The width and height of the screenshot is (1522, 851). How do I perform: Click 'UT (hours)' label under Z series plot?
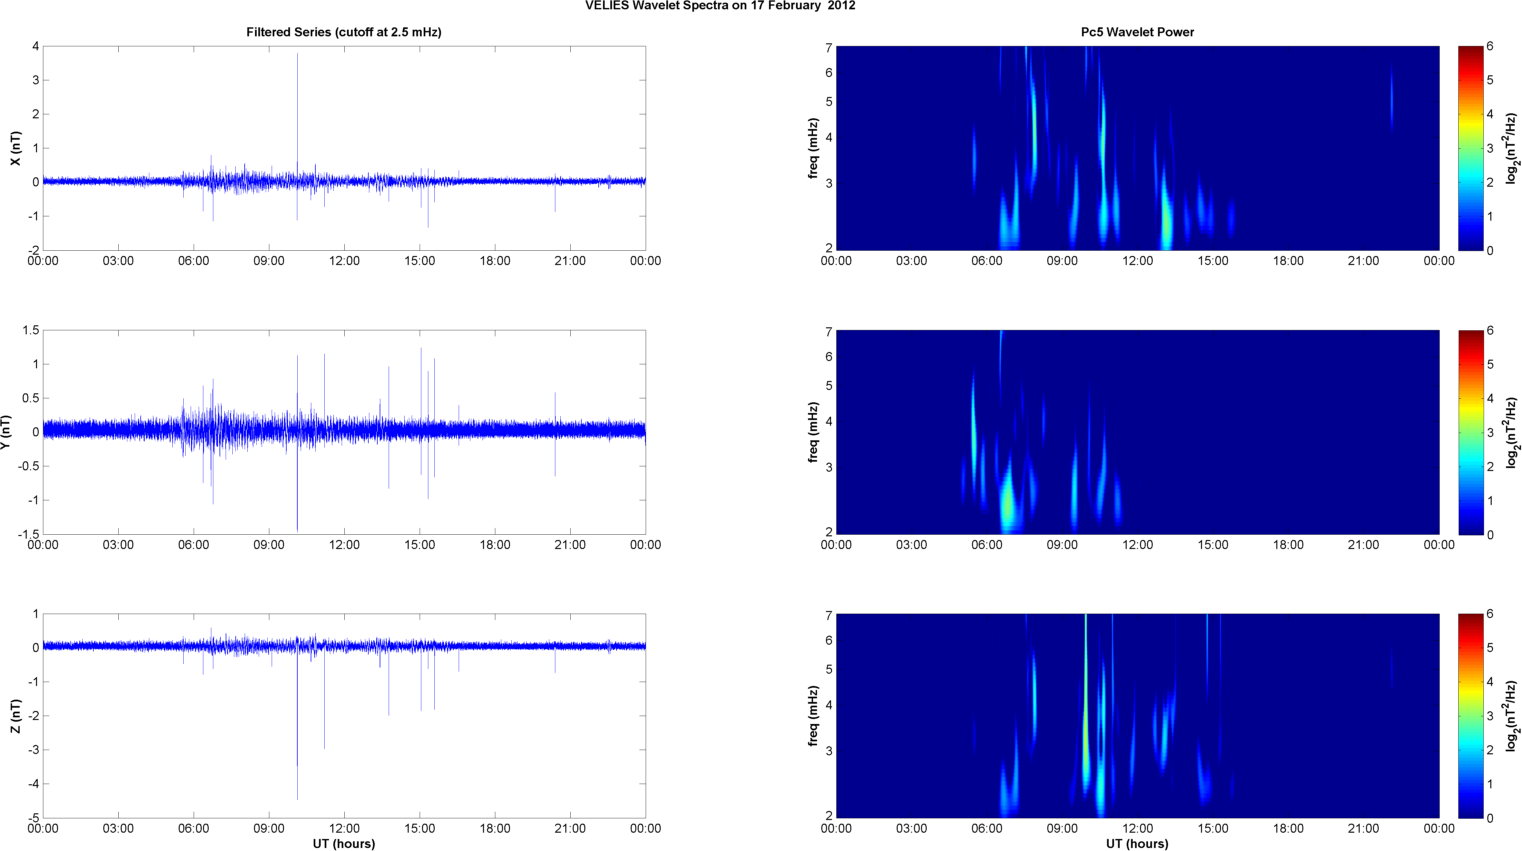tap(344, 844)
